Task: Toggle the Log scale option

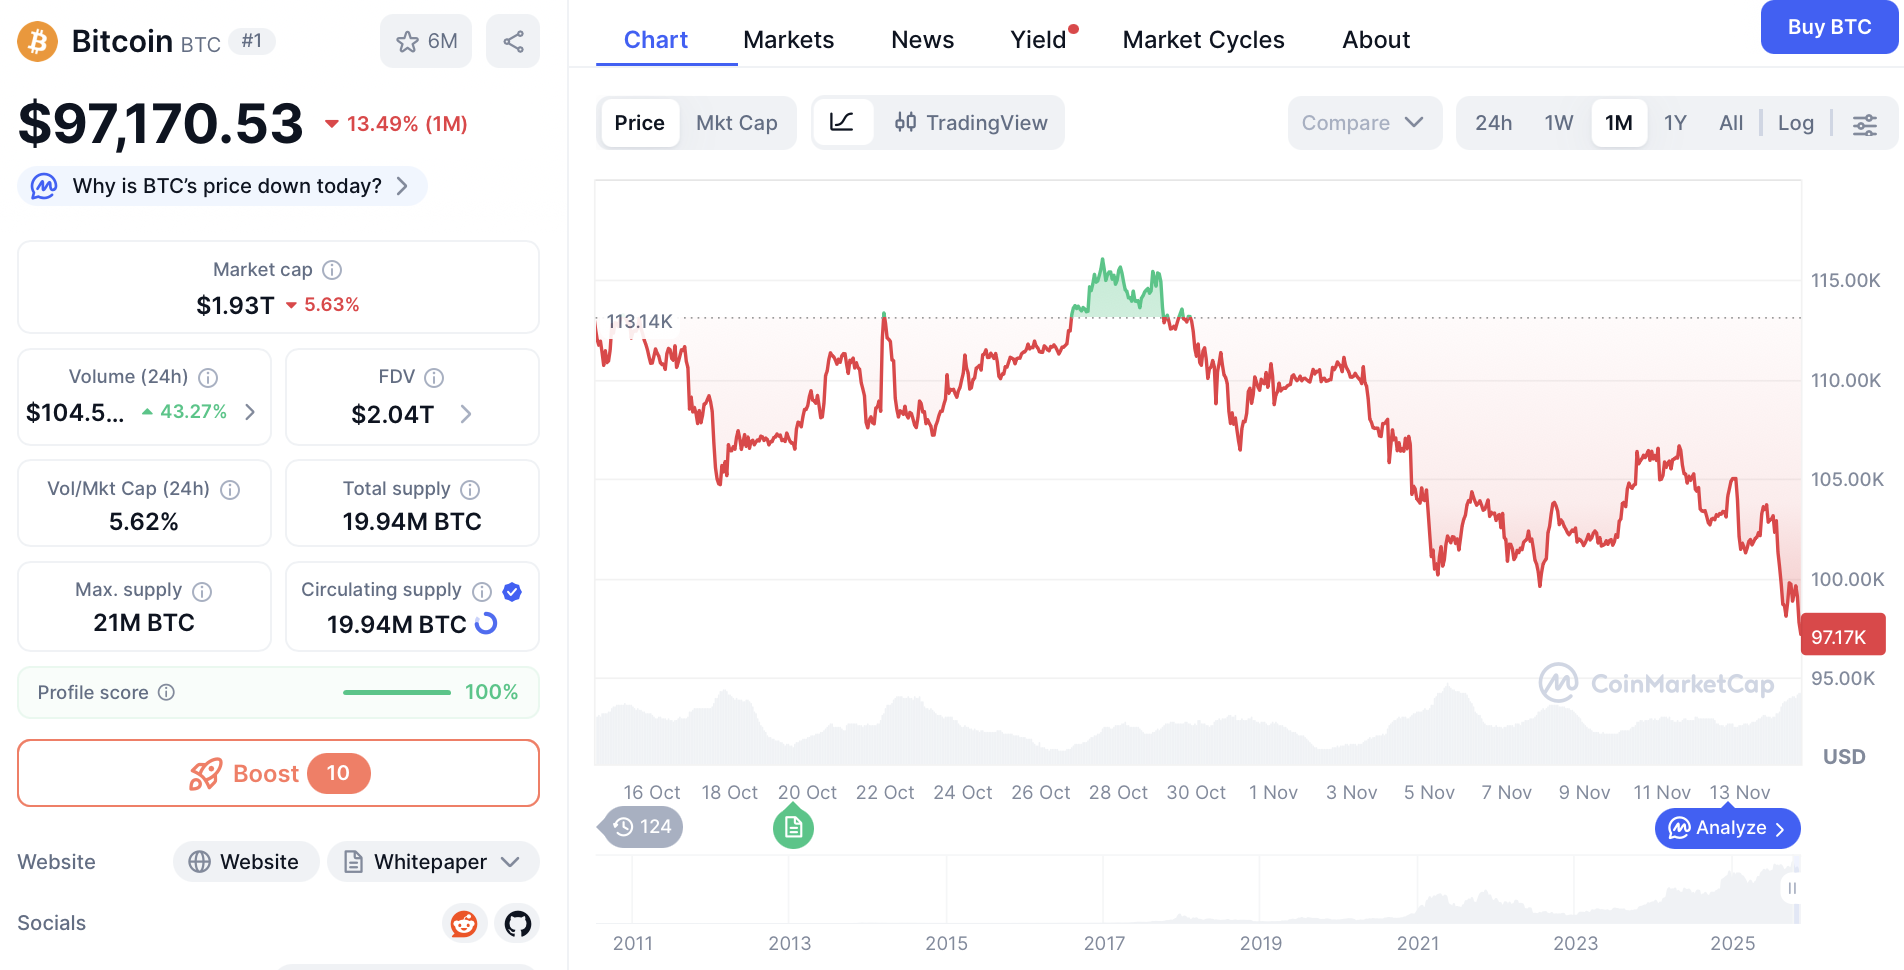Action: 1796,123
